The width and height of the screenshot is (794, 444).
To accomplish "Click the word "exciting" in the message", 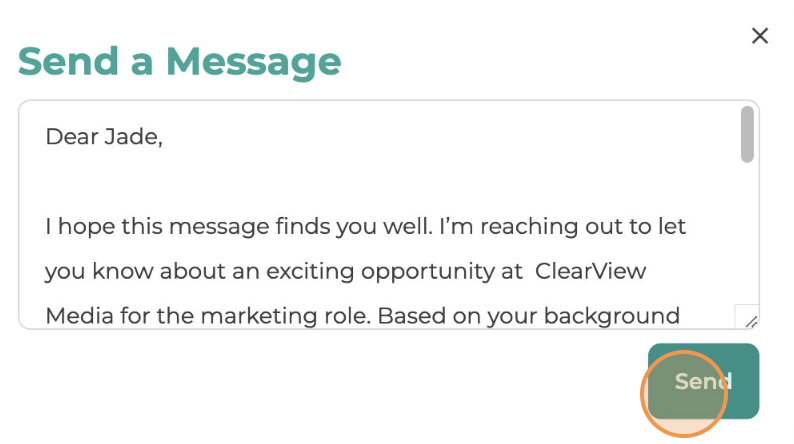I will point(310,272).
